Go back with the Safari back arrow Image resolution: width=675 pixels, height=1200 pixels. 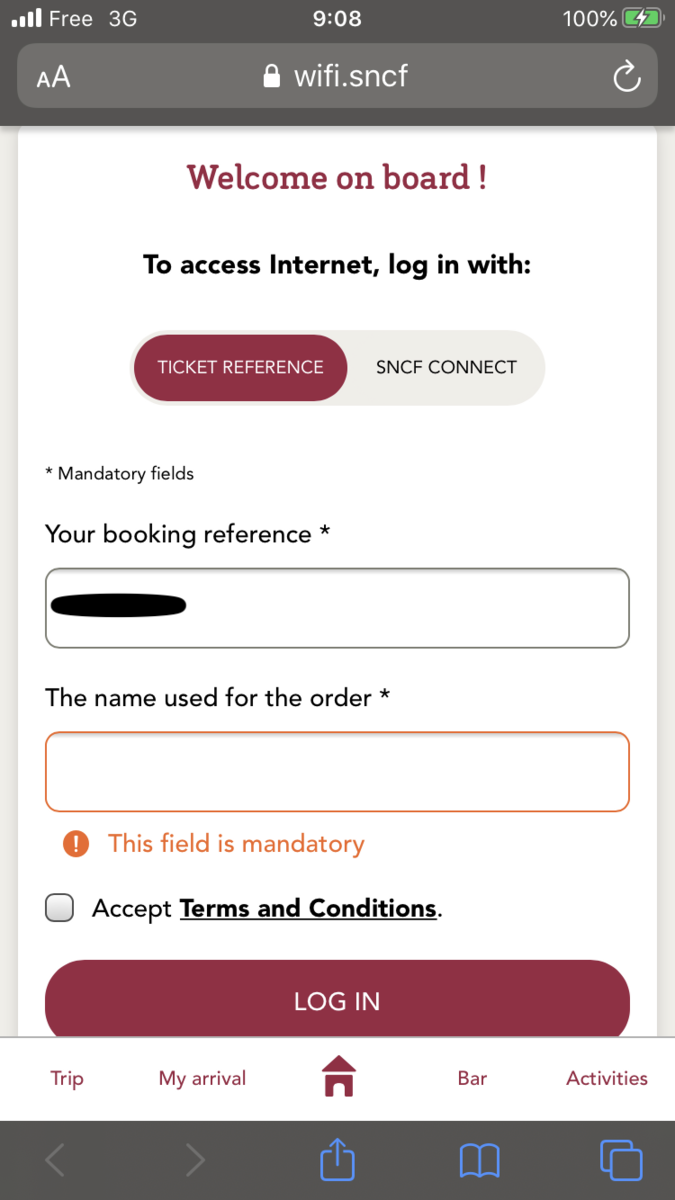56,1160
